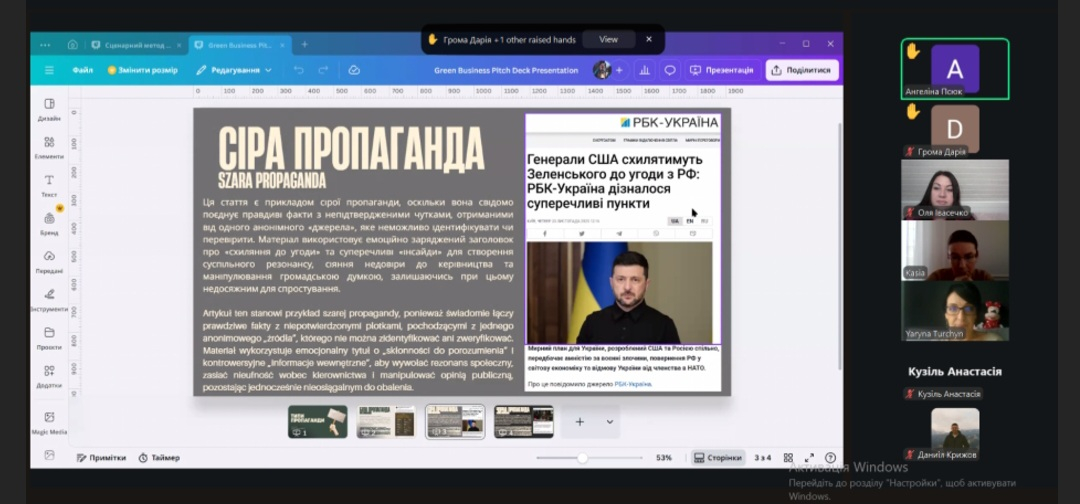Select page 2 thumbnail
Image resolution: width=1080 pixels, height=504 pixels.
[386, 422]
